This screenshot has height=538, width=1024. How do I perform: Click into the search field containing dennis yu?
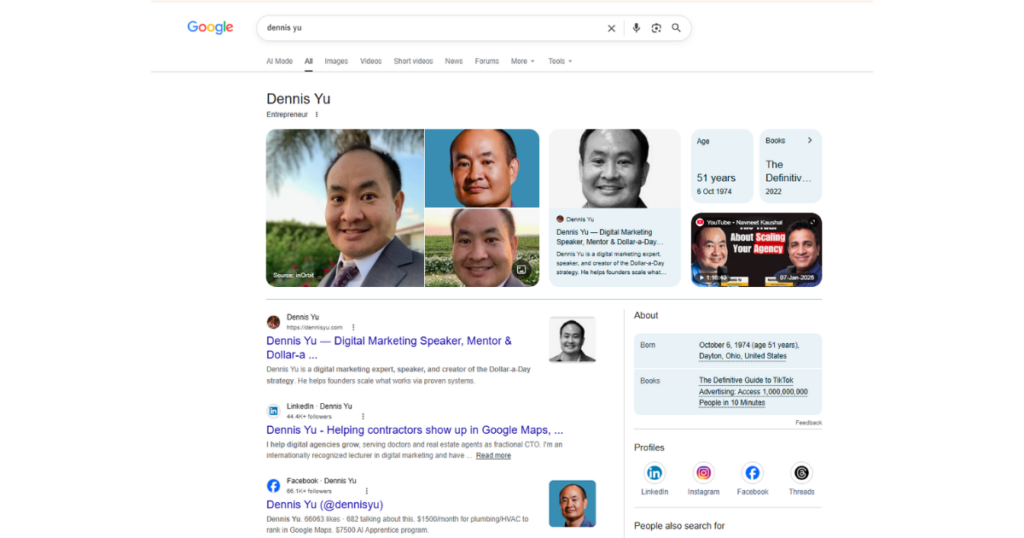click(x=431, y=28)
